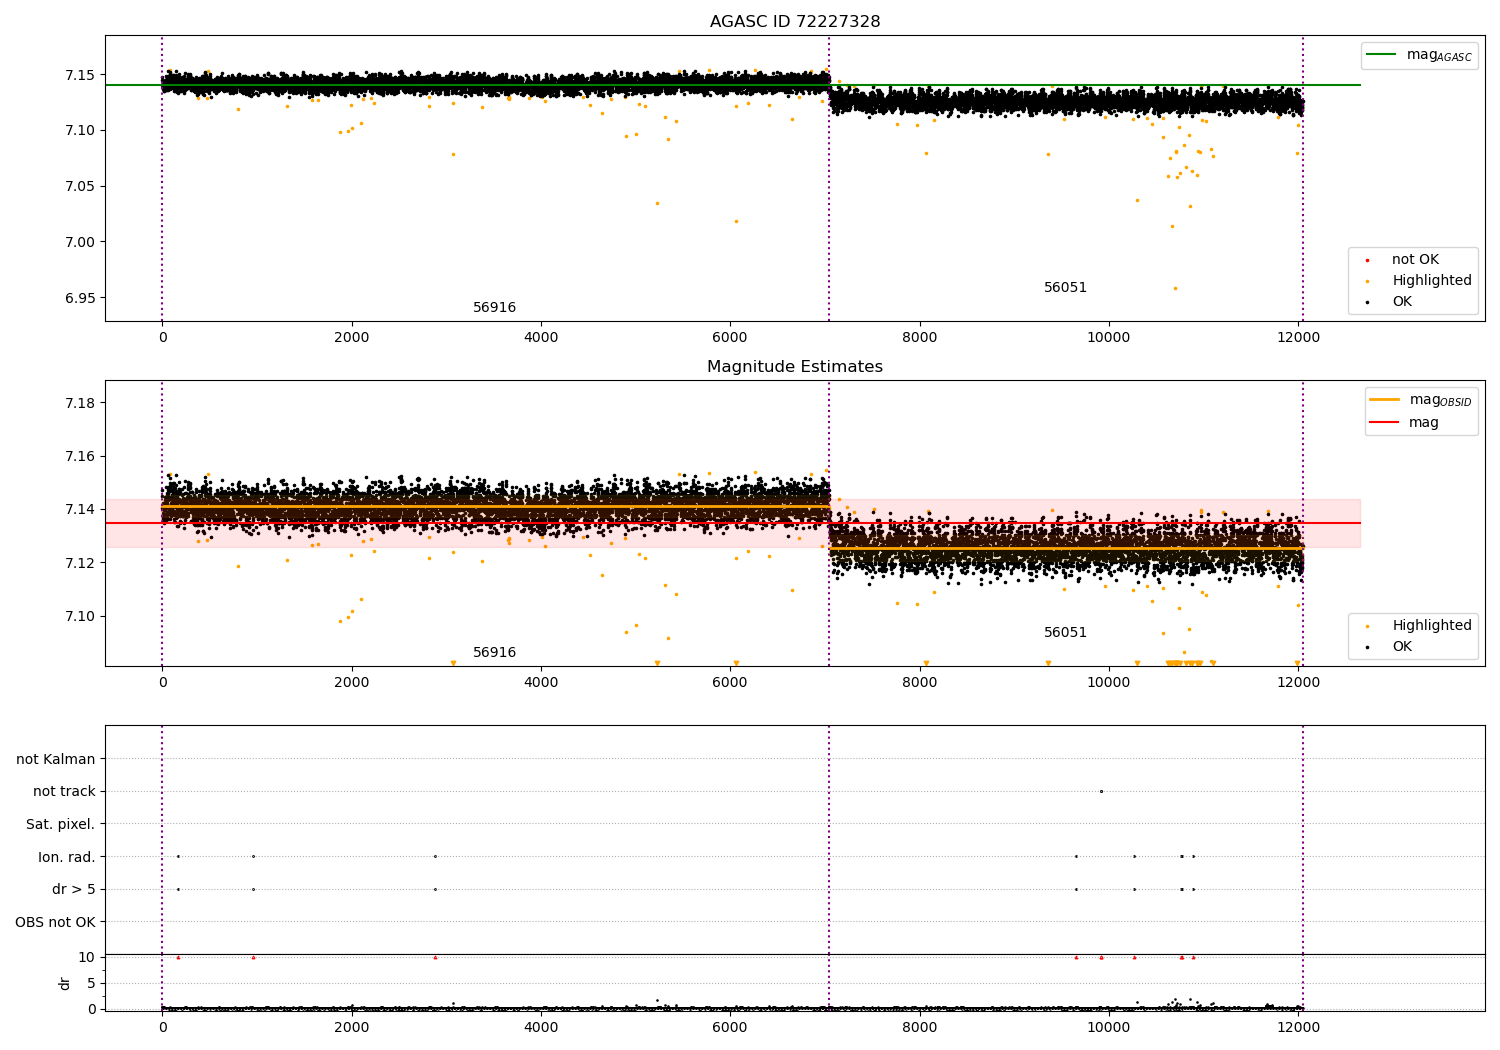Screen dimensions: 1500x1050
Task: Click the 7.16 y-axis tick of the middle plot
Action: tap(81, 457)
